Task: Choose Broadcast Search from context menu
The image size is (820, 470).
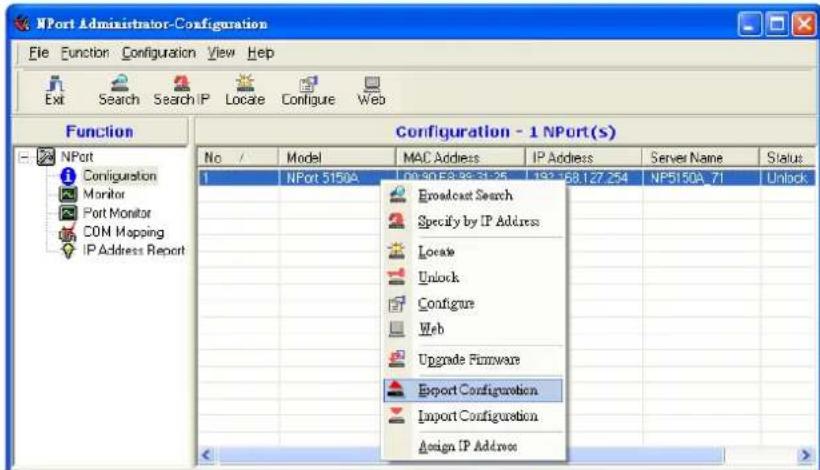Action: click(474, 195)
